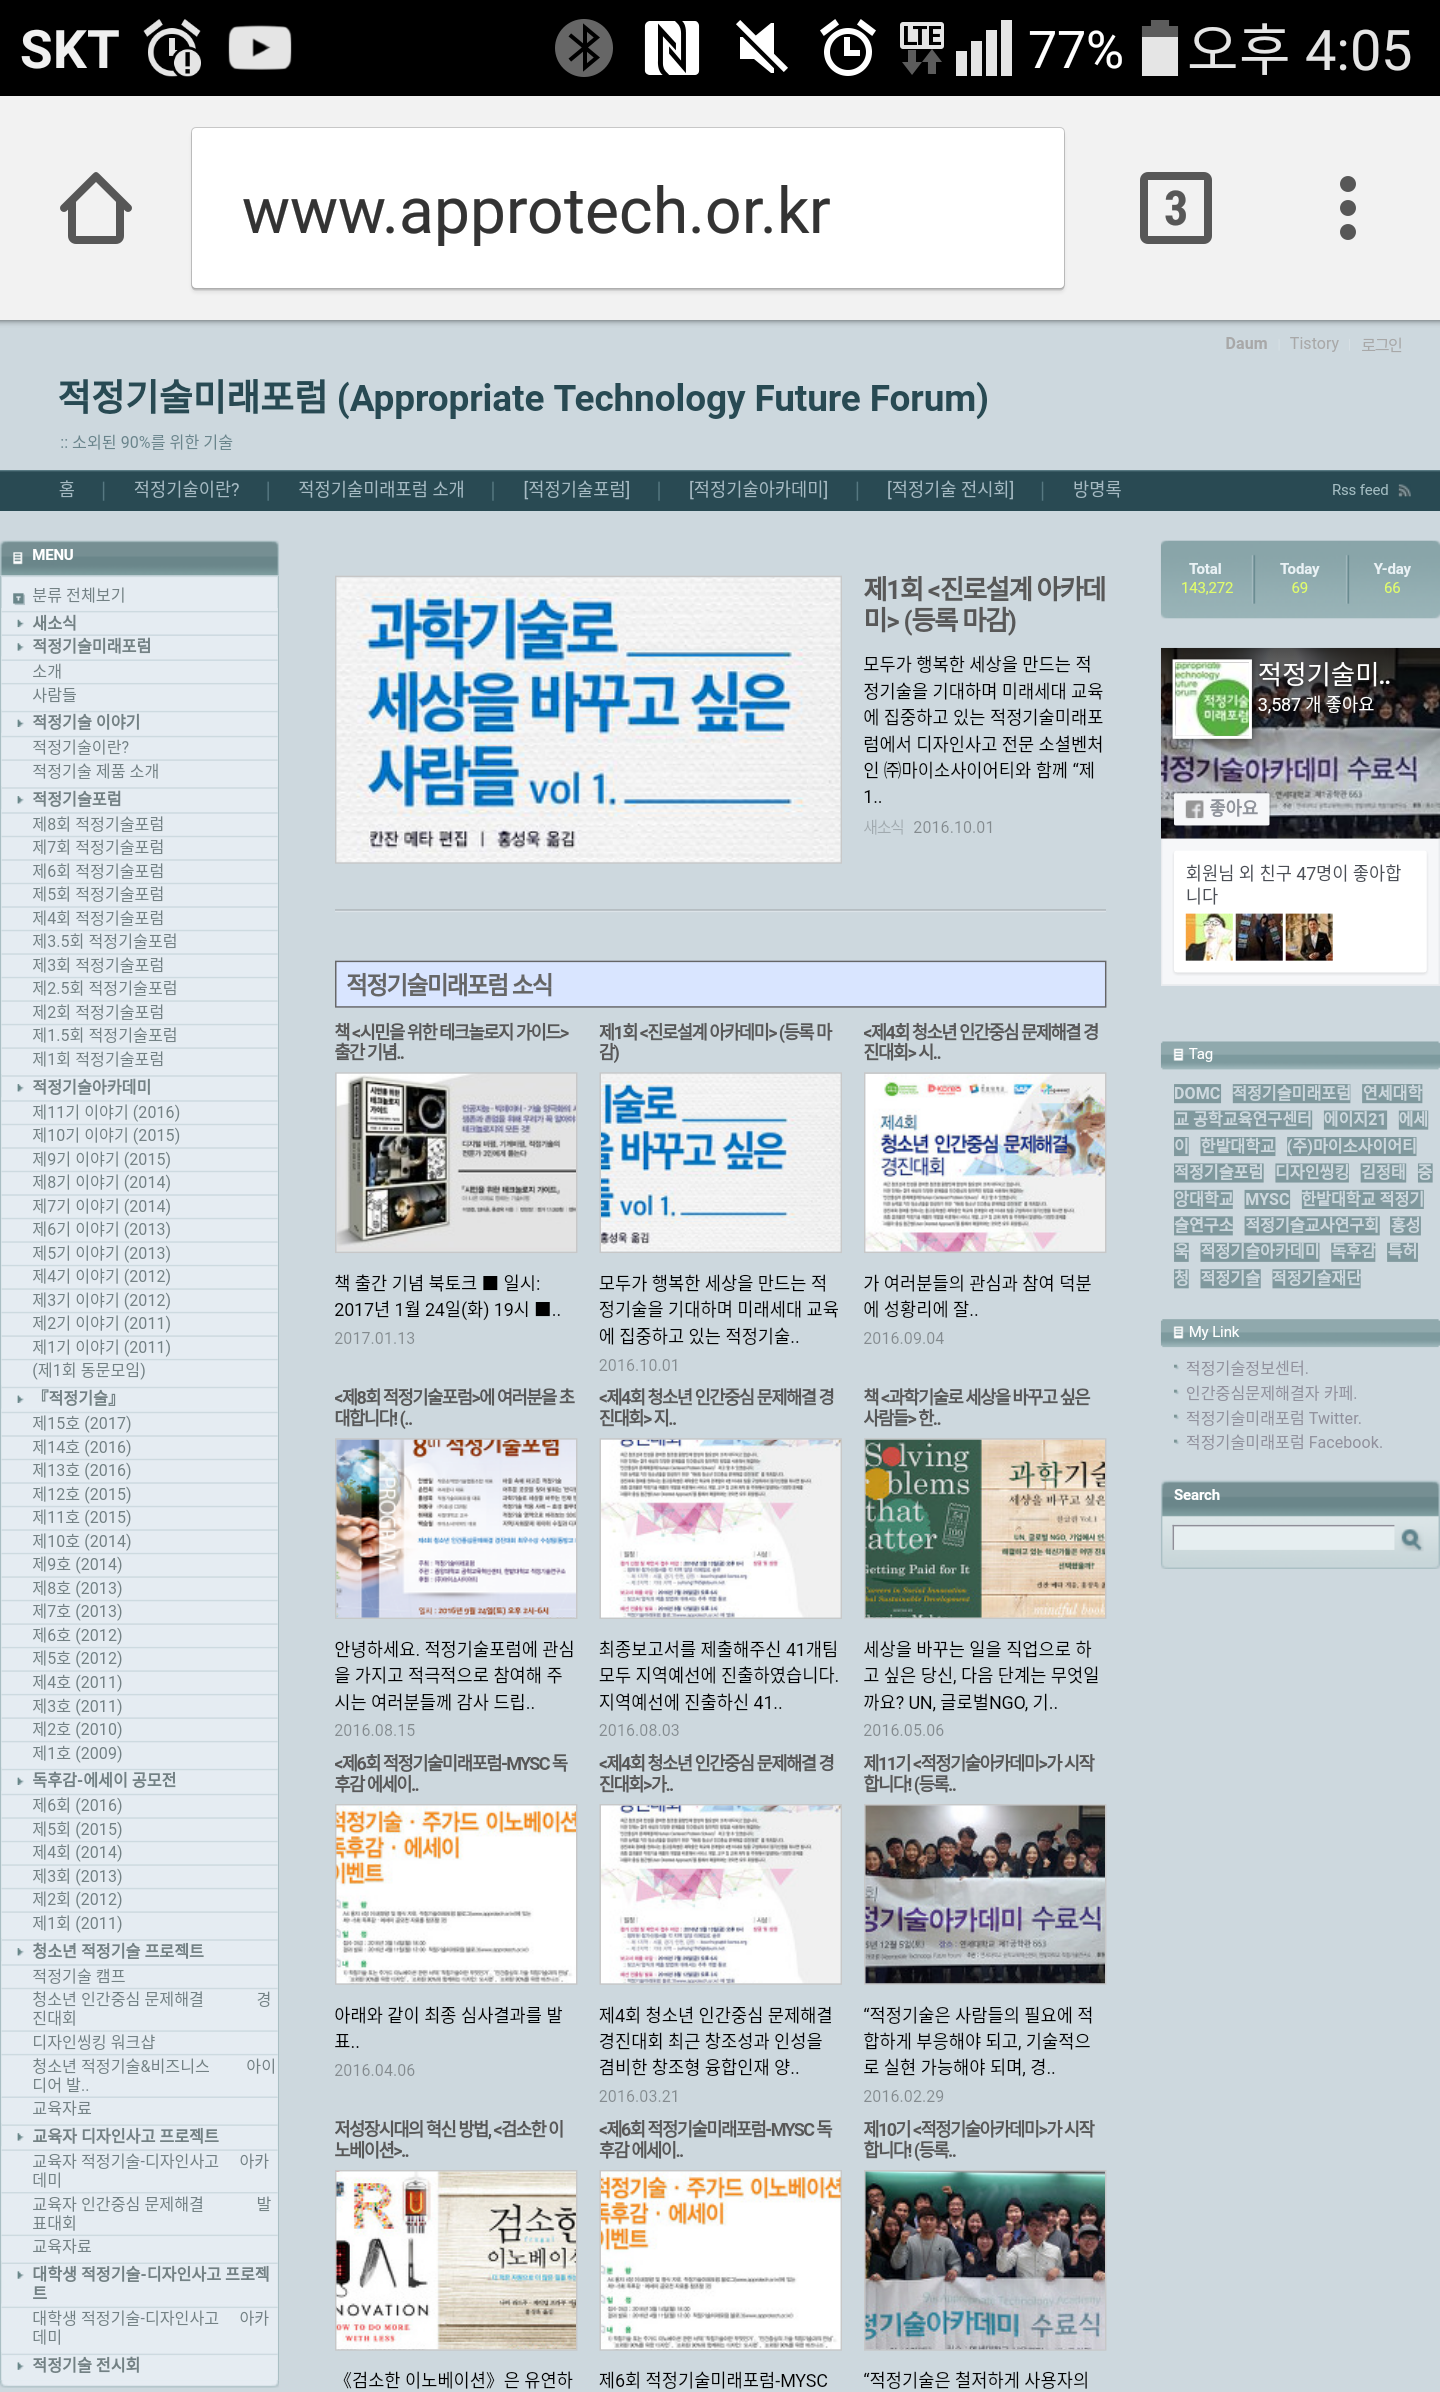Select the [적정기술아카데미] navigation menu item
Screen dimensions: 1440x2392
click(x=758, y=489)
